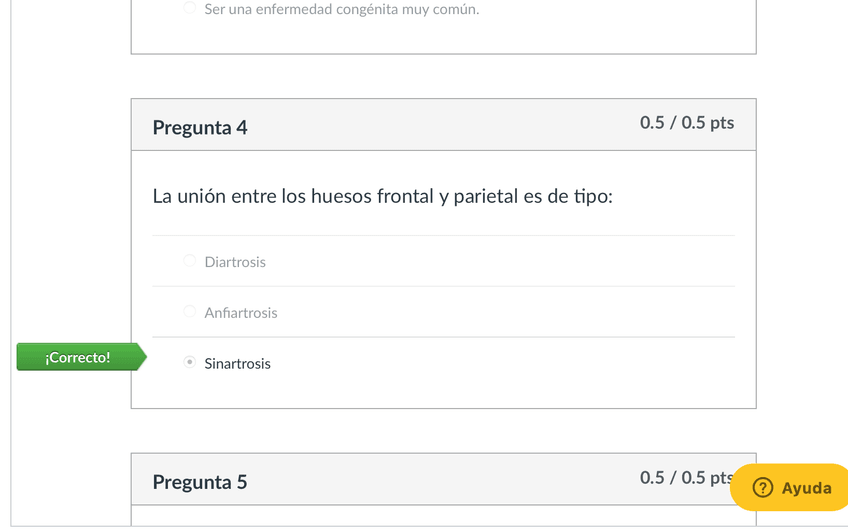Select the Anfiartrosis radio button
The image size is (848, 531).
(190, 313)
